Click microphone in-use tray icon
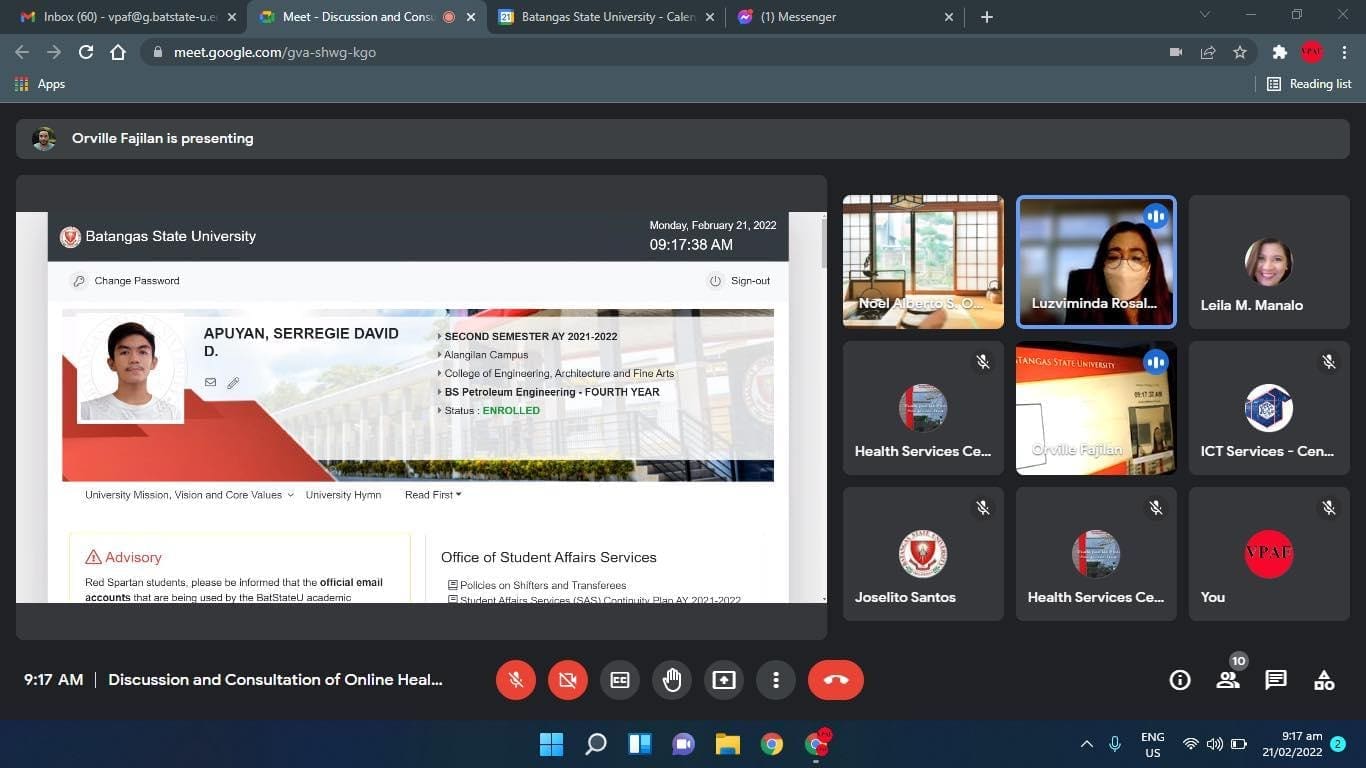The image size is (1366, 768). [x=1115, y=744]
